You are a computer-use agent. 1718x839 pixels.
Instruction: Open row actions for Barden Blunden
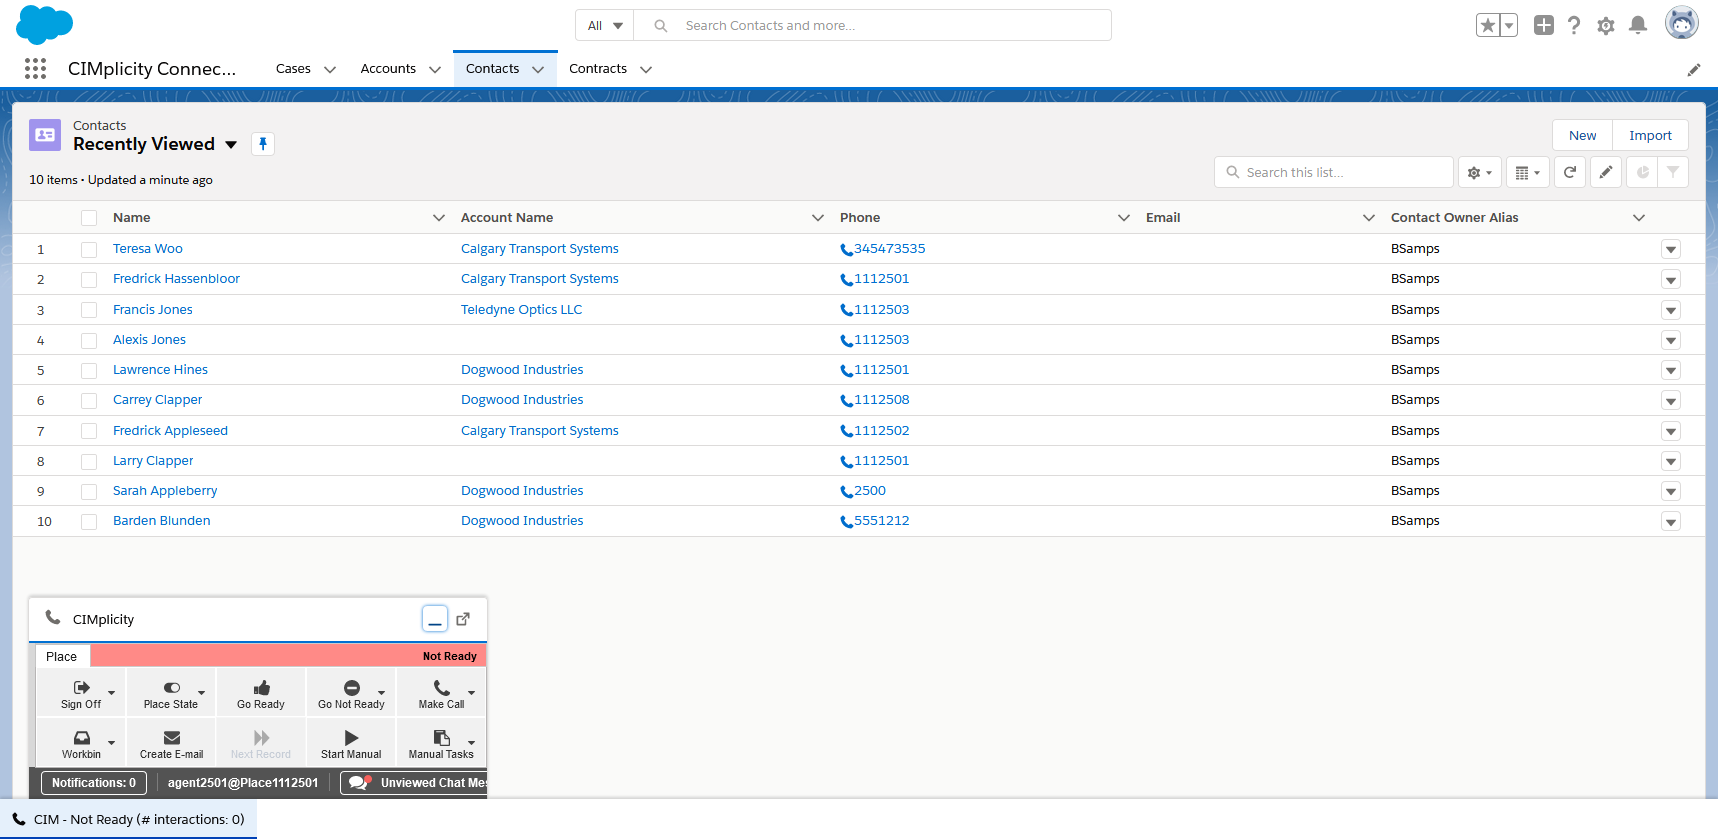(x=1671, y=521)
